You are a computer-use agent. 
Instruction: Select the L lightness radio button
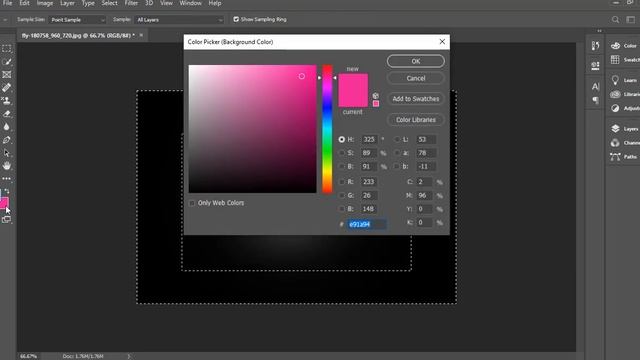[397, 139]
